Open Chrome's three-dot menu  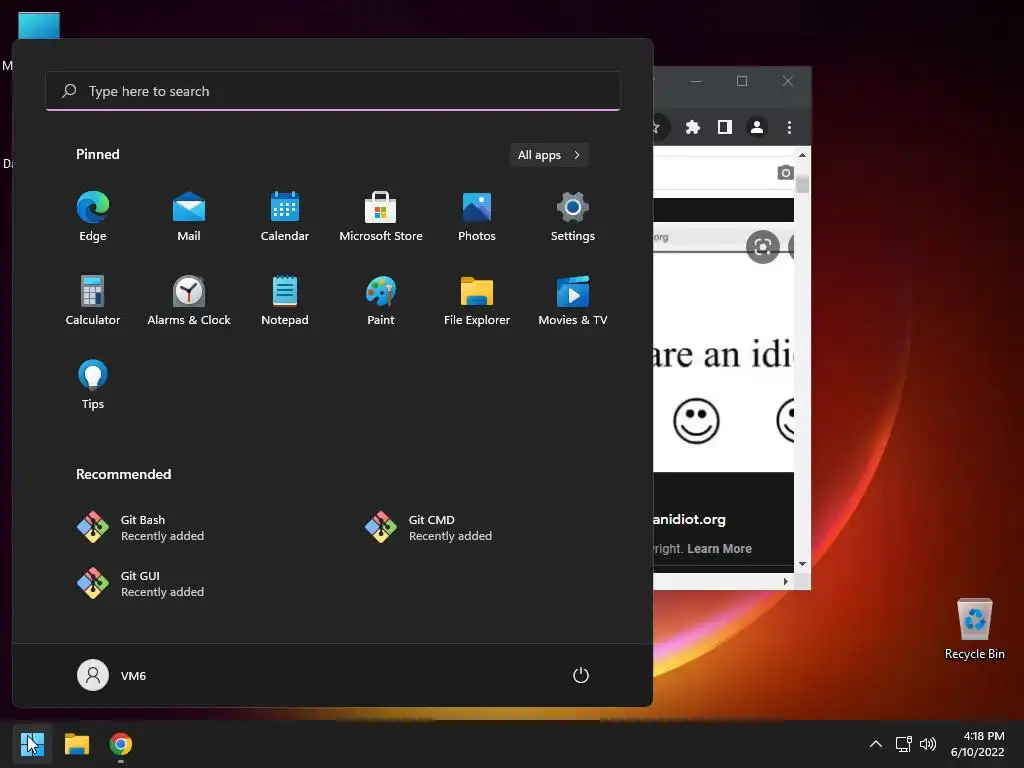(789, 127)
